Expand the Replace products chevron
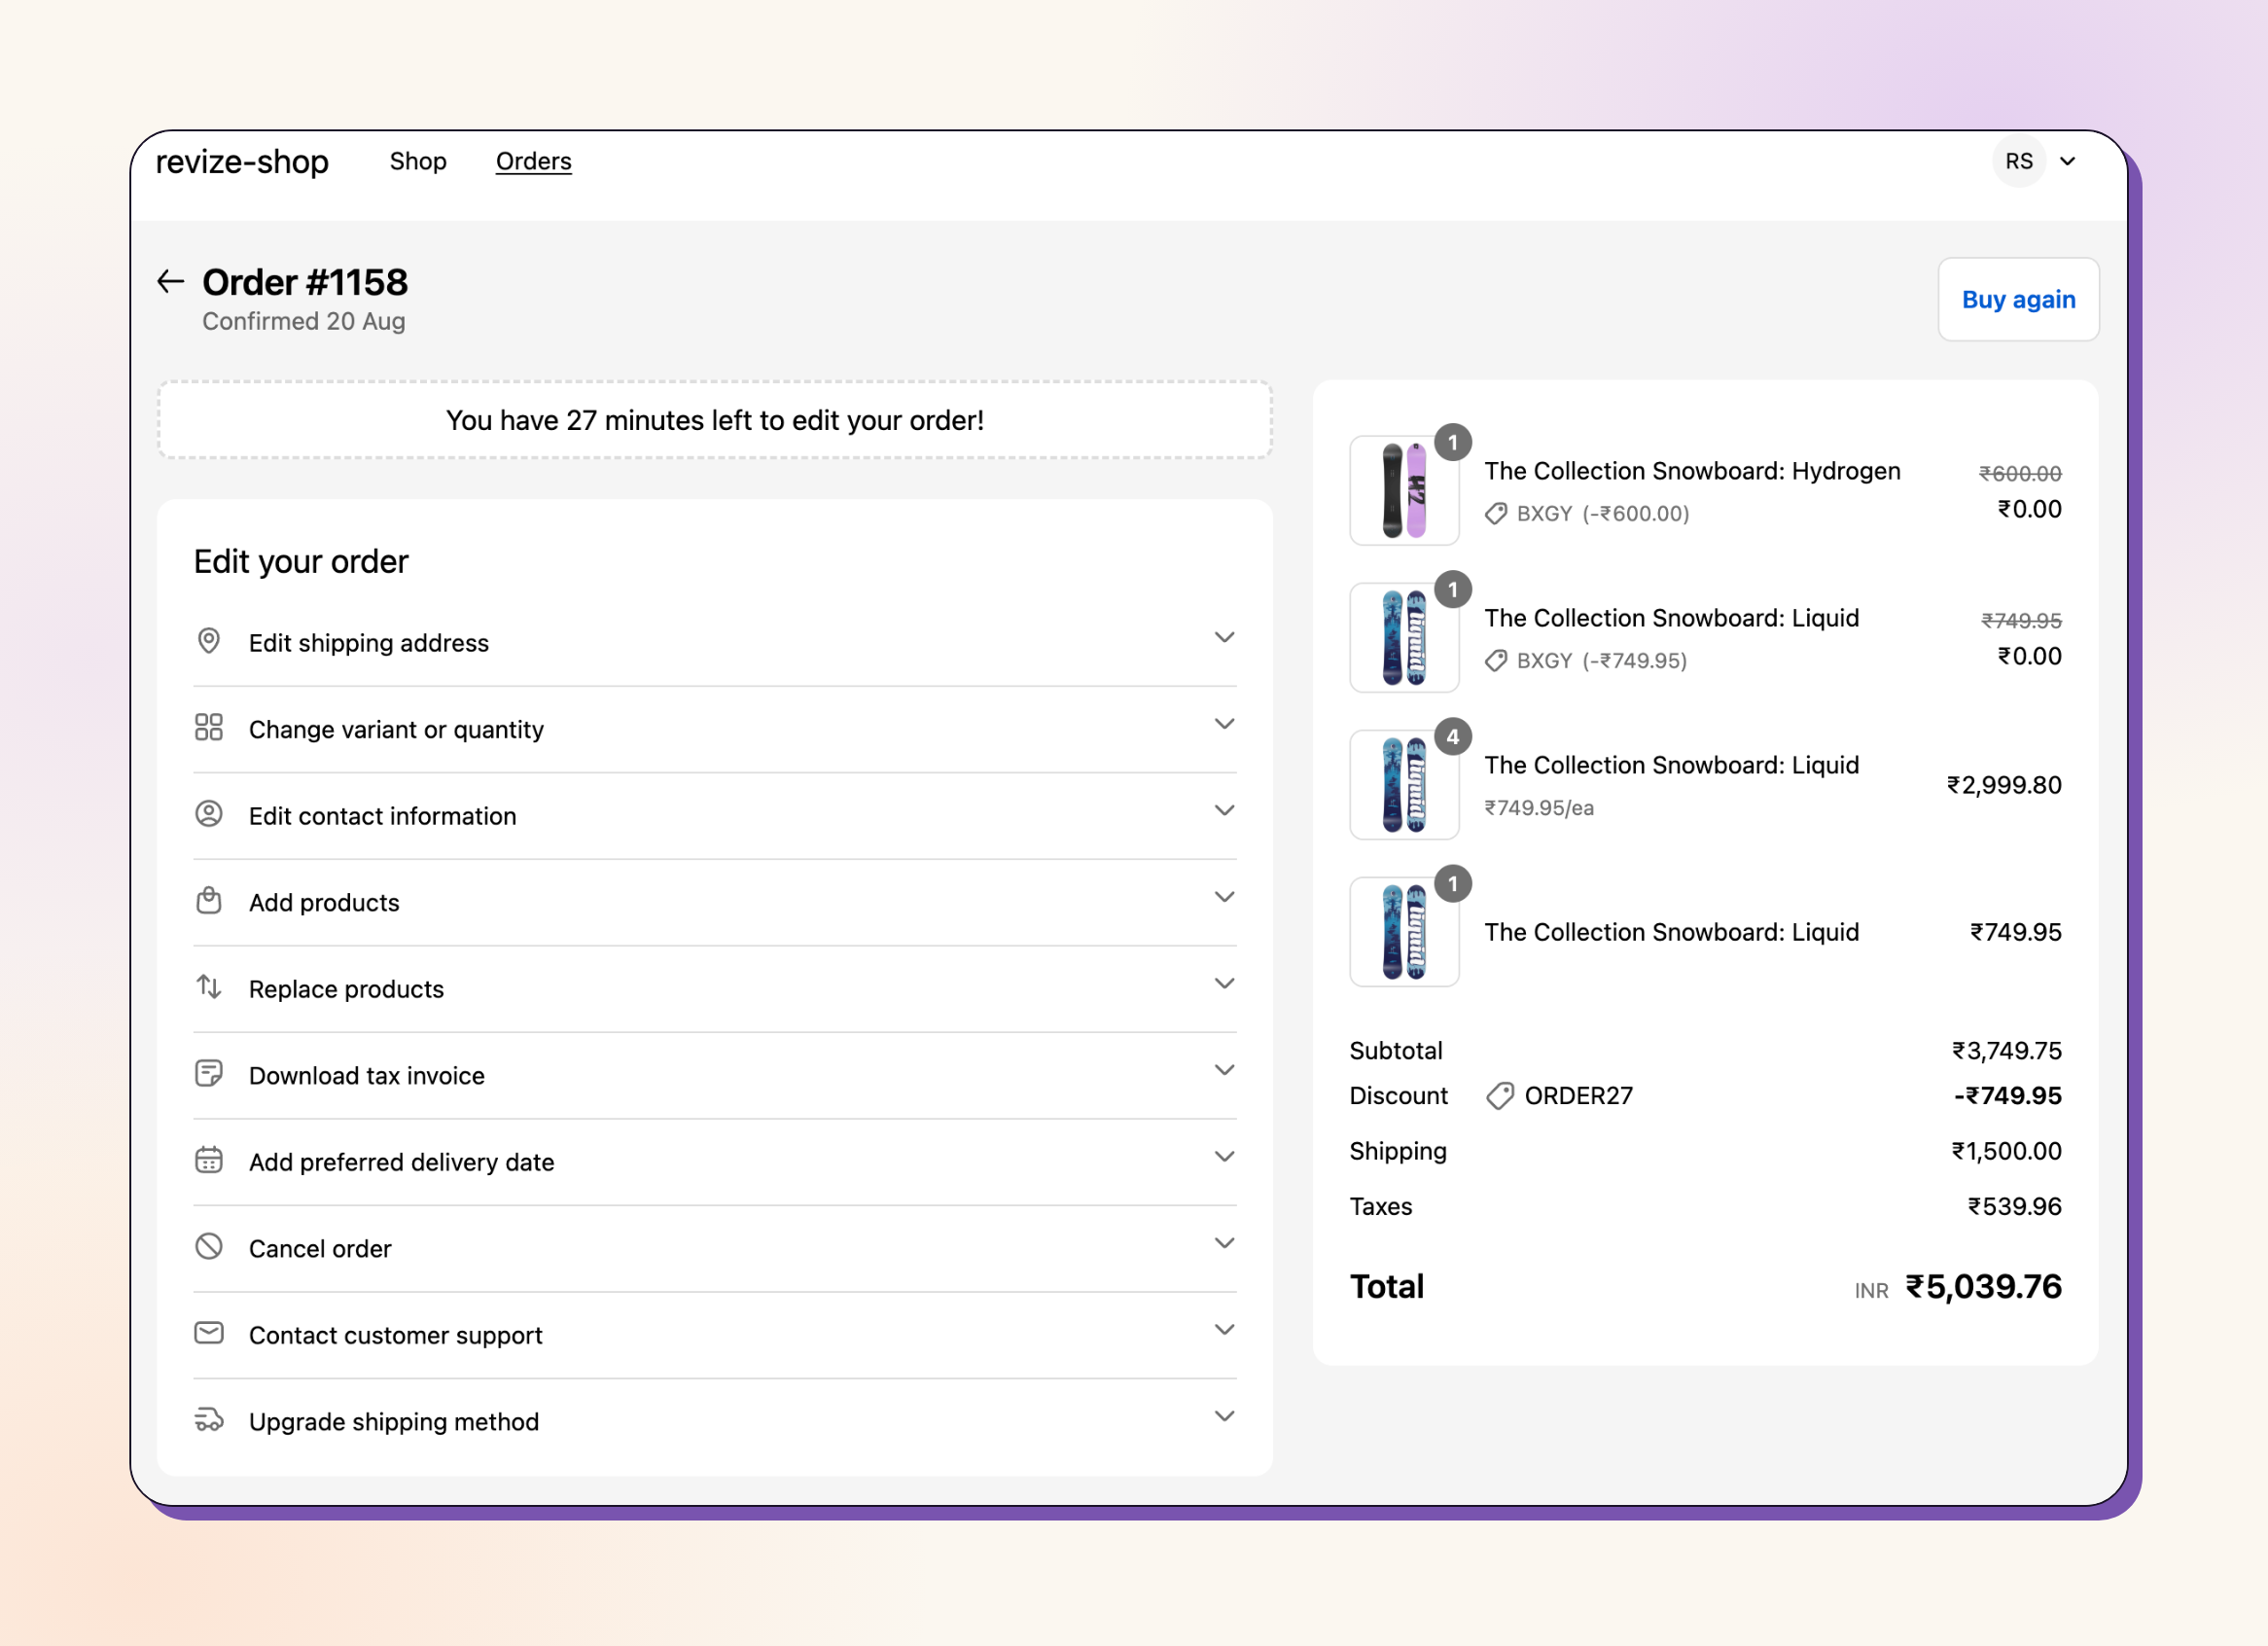 tap(1225, 984)
